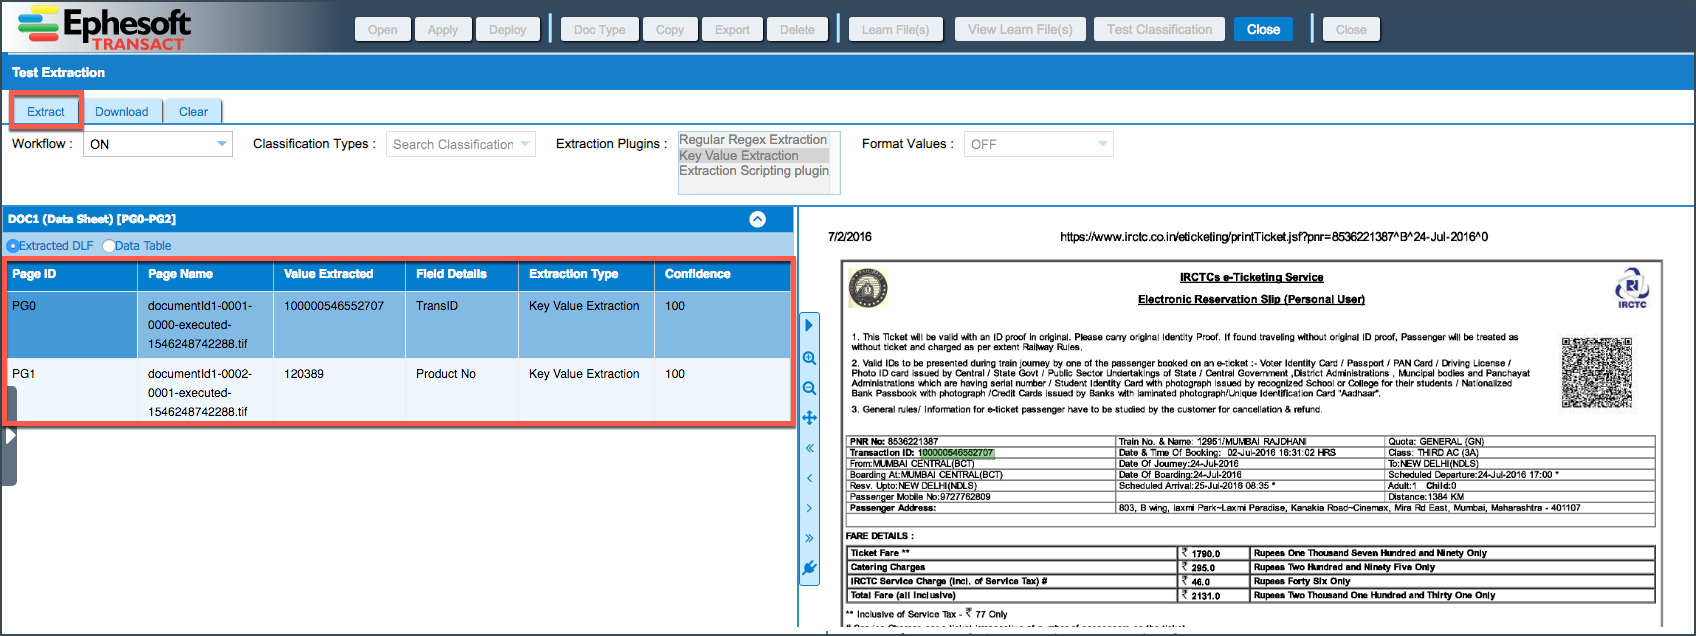Click Key Value Extraction in PG0 row
Viewport: 1696px width, 636px height.
[584, 306]
